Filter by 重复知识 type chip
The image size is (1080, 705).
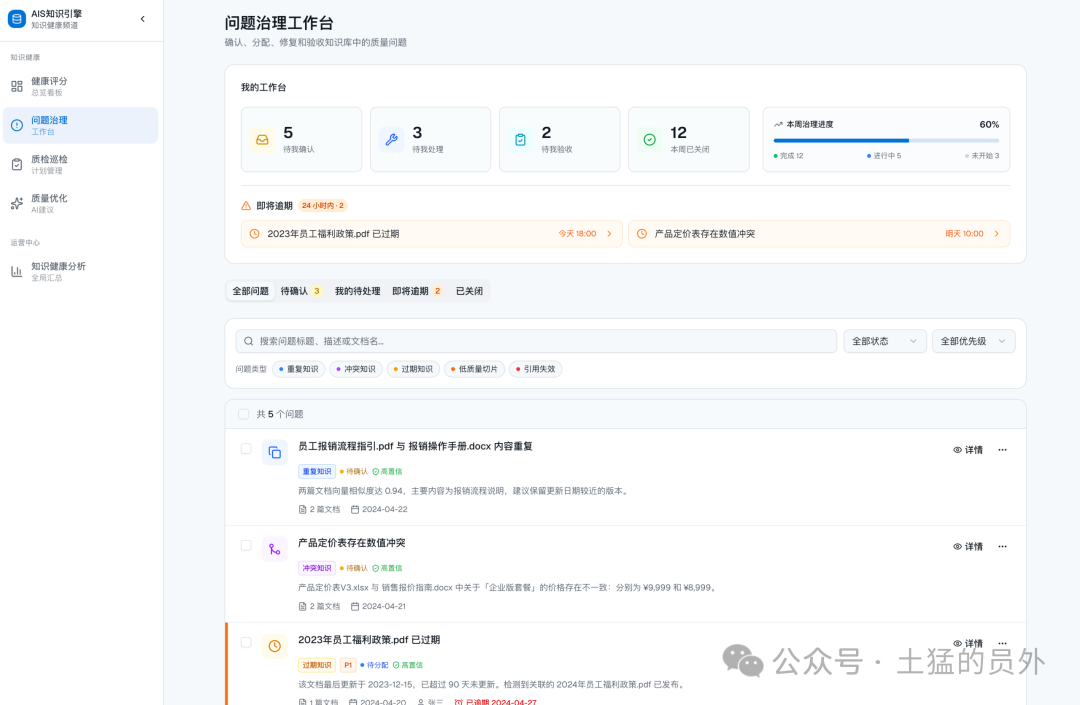click(x=299, y=369)
